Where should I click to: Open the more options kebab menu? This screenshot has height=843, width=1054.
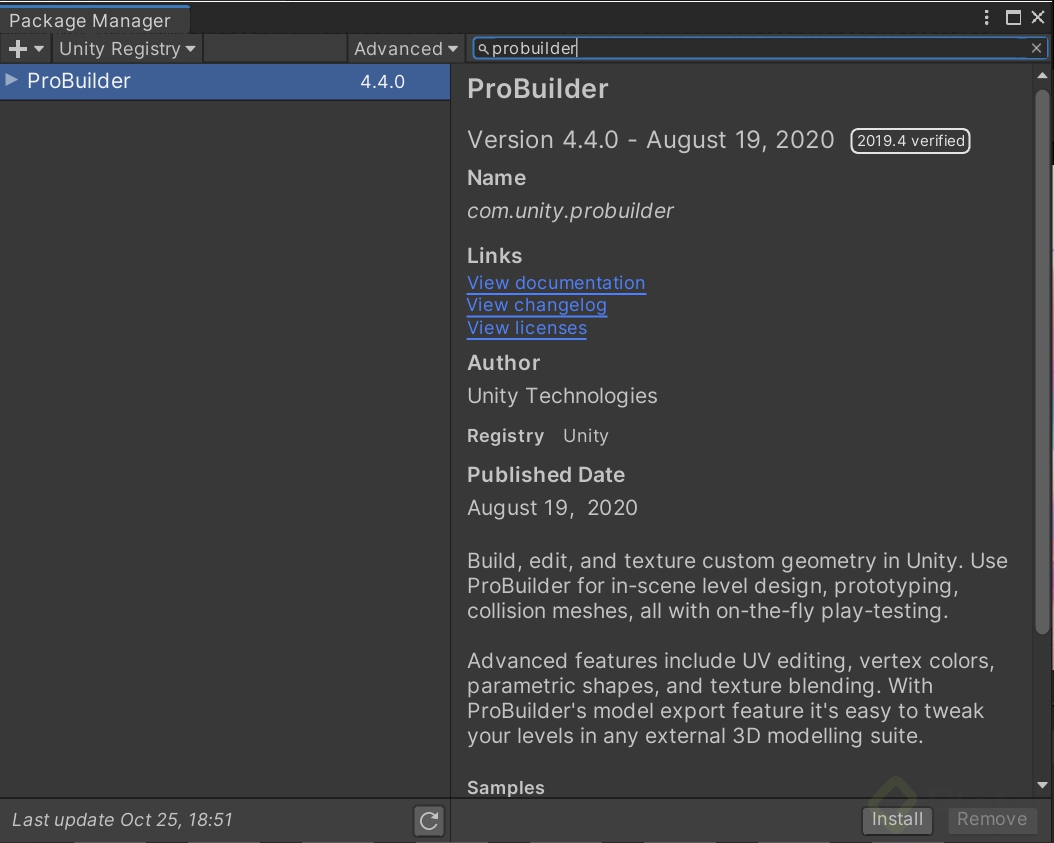986,17
